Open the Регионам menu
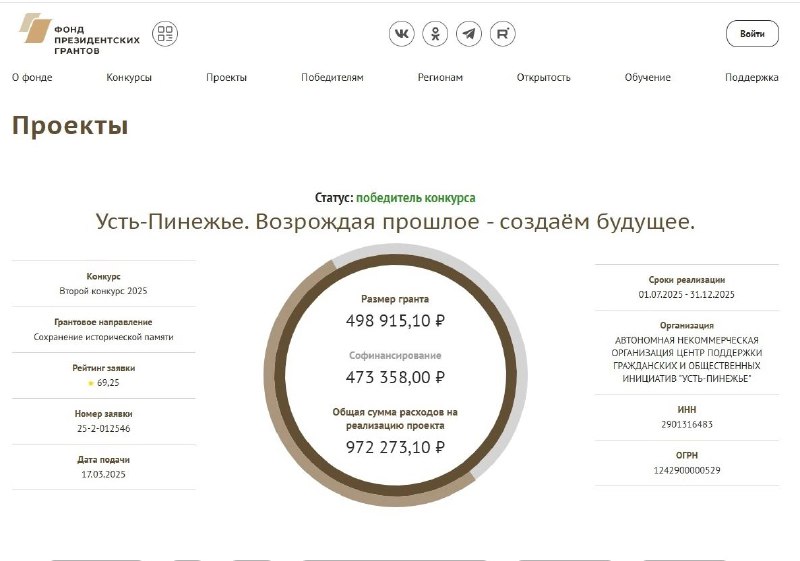The width and height of the screenshot is (800, 561). (440, 78)
